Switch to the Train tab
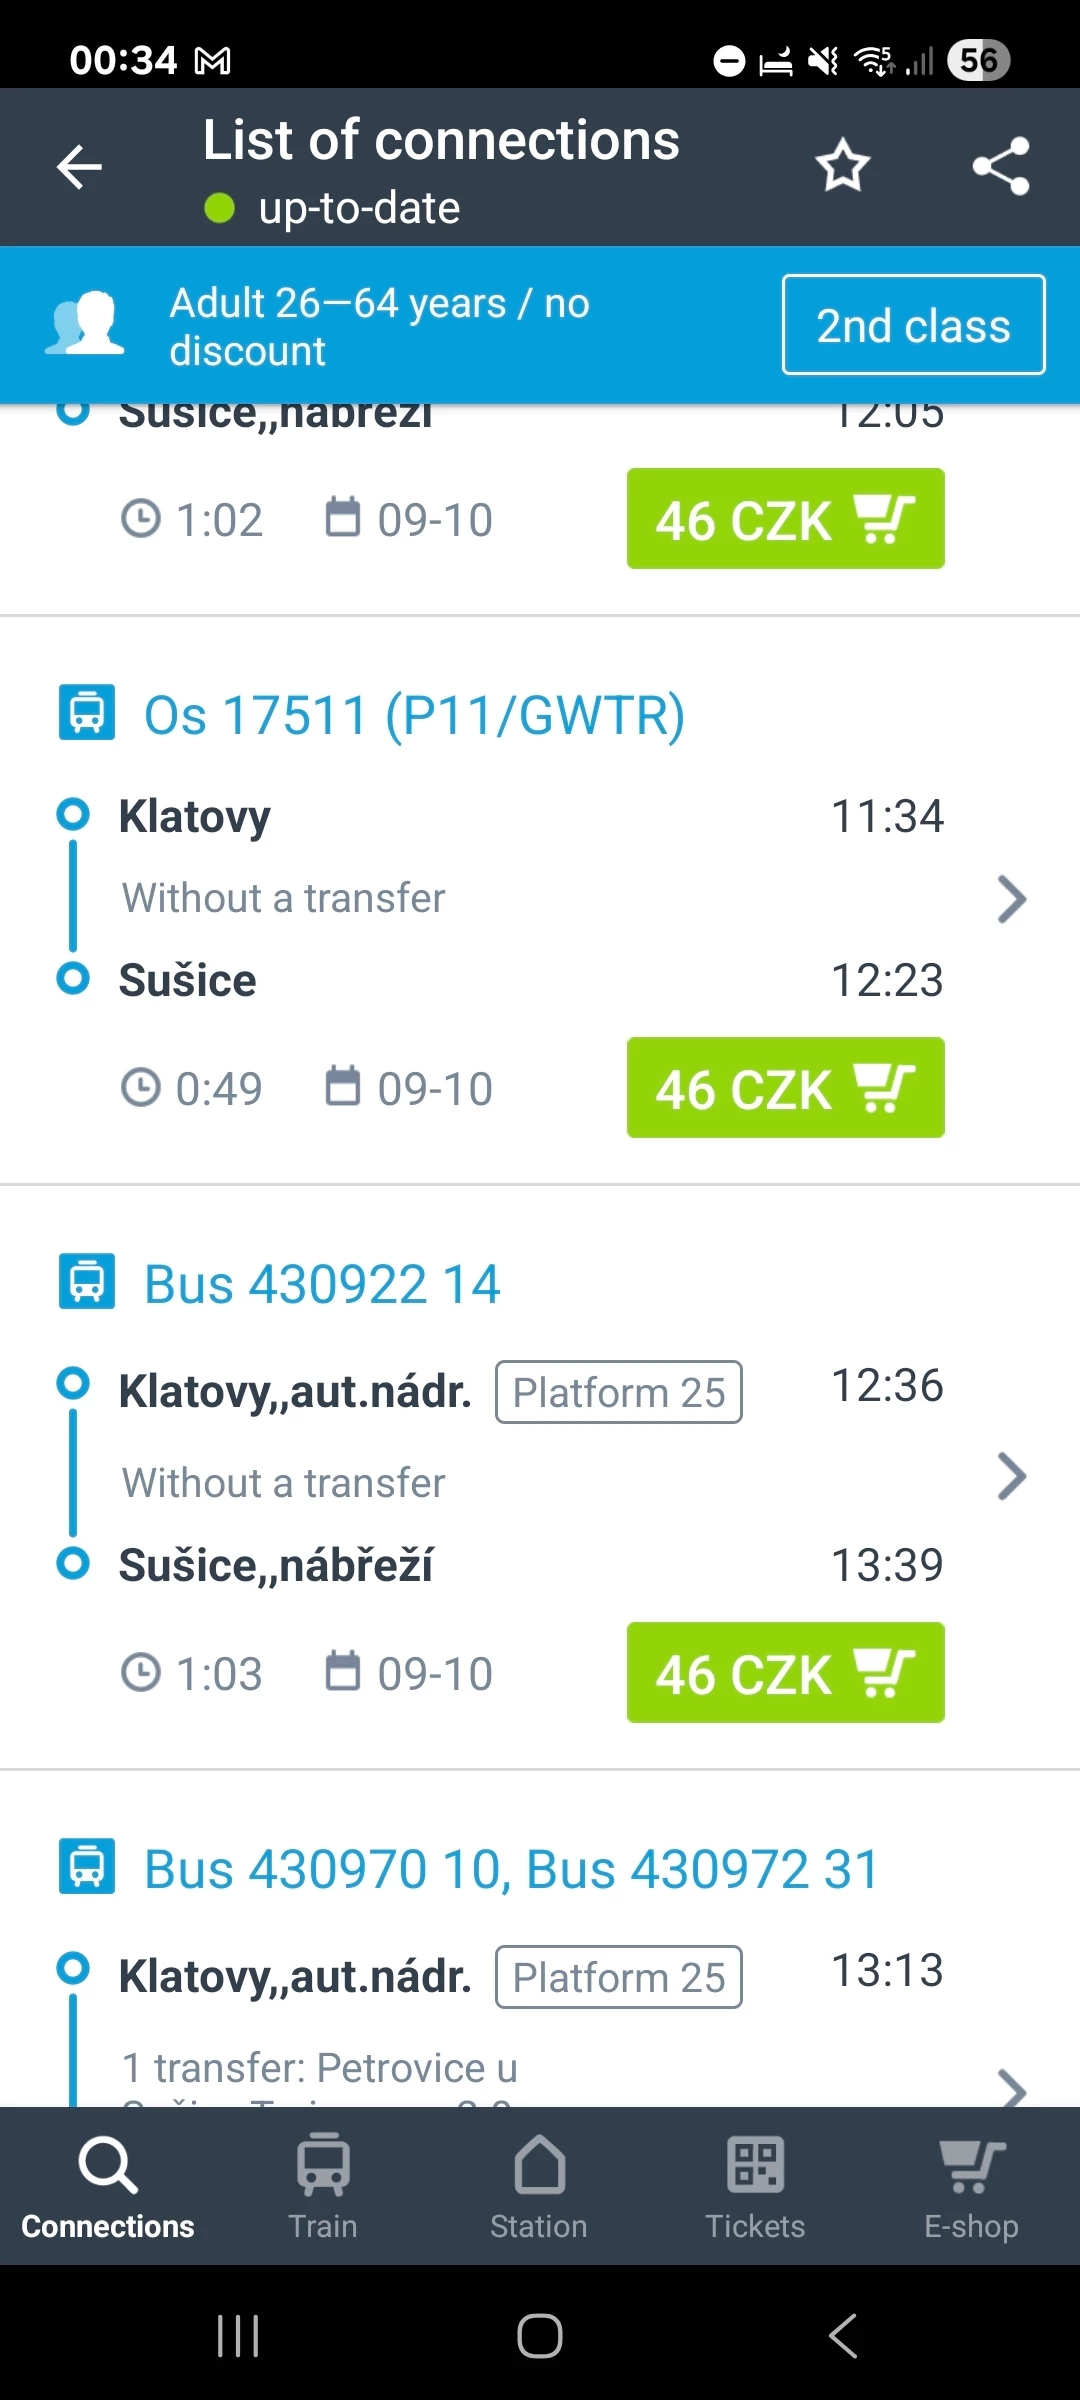1080x2400 pixels. pyautogui.click(x=323, y=2185)
